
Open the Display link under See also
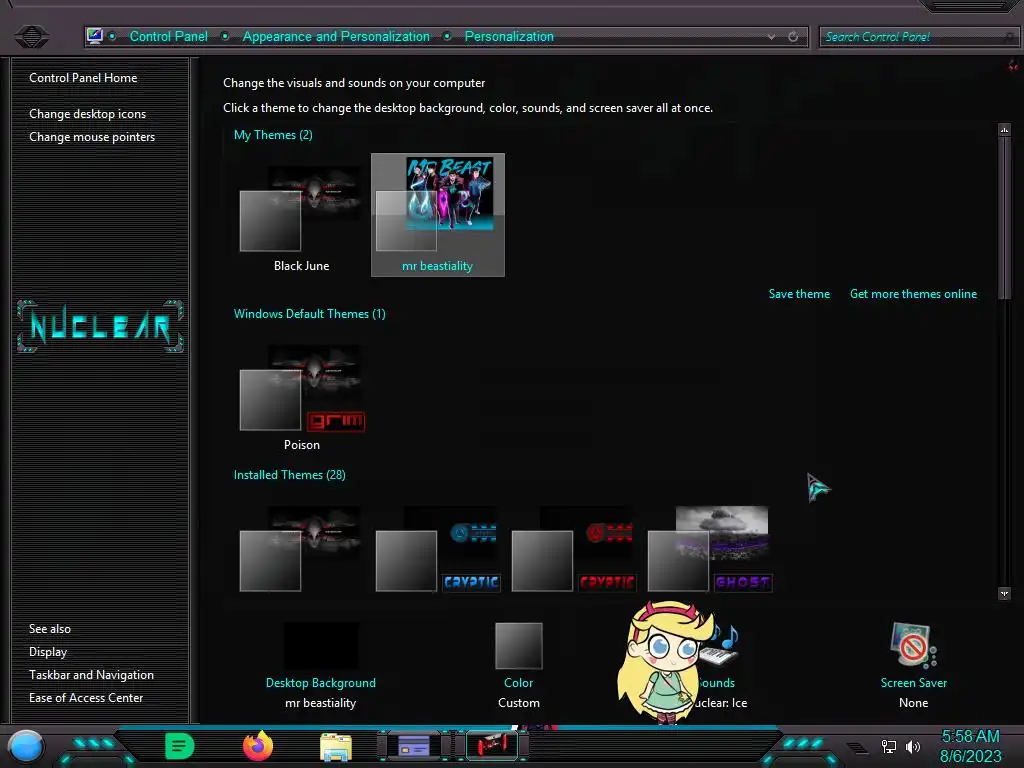click(x=48, y=652)
